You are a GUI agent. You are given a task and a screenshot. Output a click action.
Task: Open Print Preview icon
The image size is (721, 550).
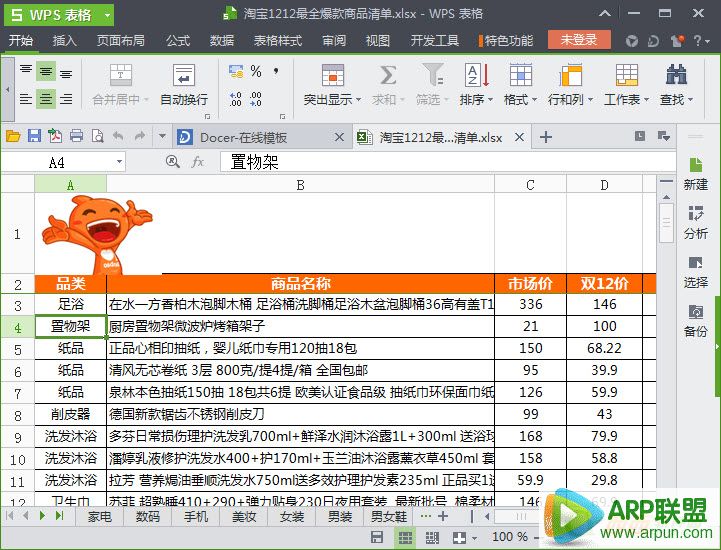(x=97, y=136)
